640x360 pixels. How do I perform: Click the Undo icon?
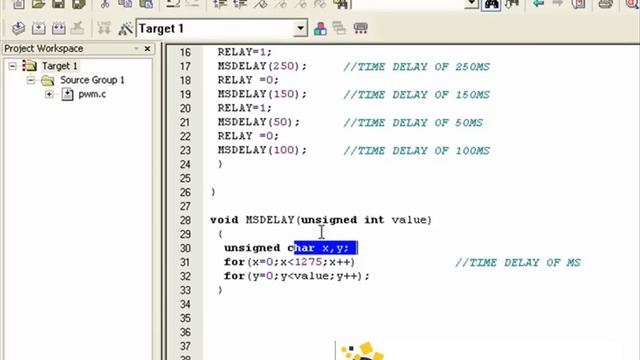click(x=172, y=4)
